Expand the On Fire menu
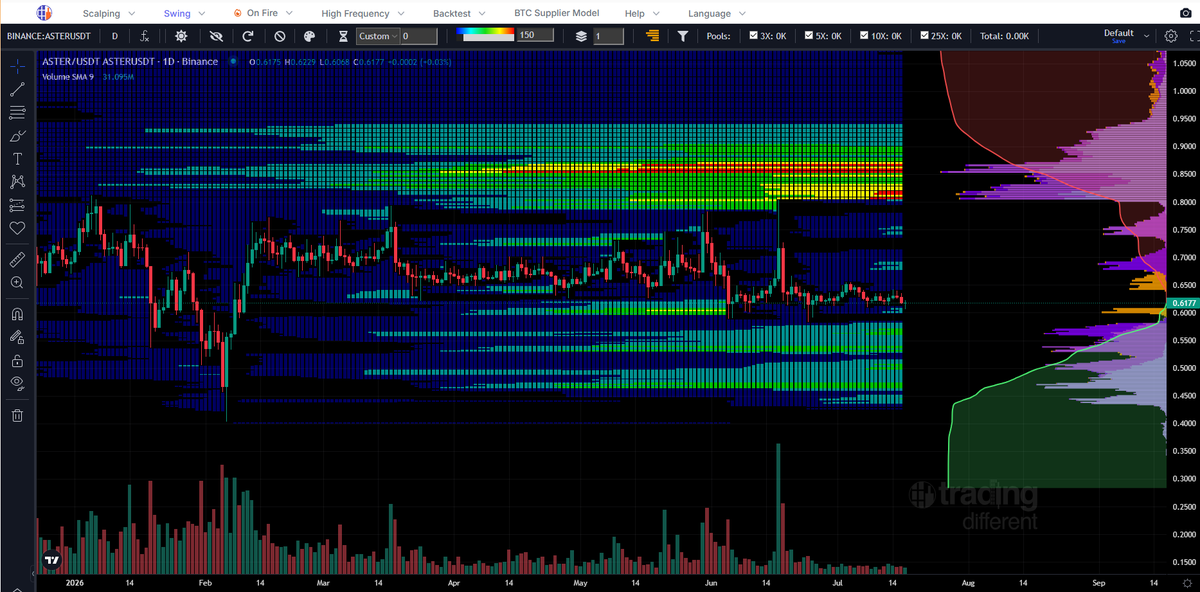This screenshot has width=1200, height=592. [x=265, y=14]
